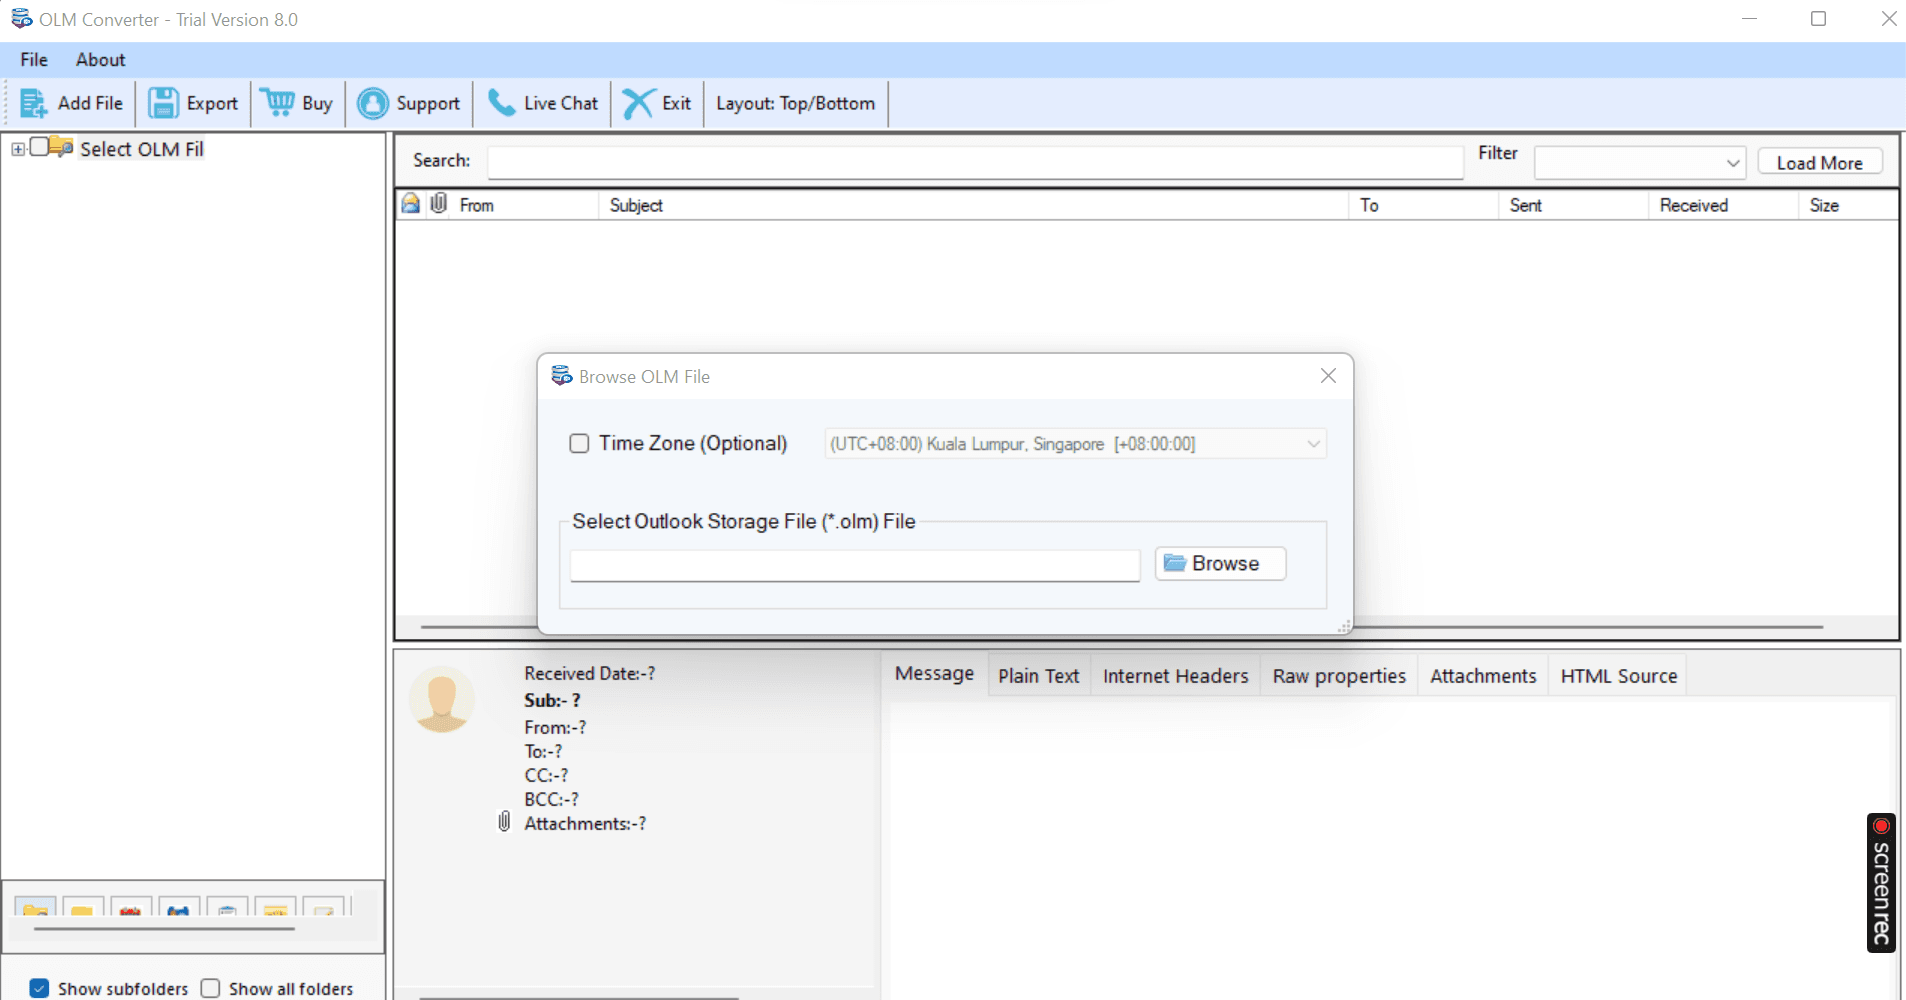
Task: Click the Export floppy-disk icon
Action: (163, 103)
